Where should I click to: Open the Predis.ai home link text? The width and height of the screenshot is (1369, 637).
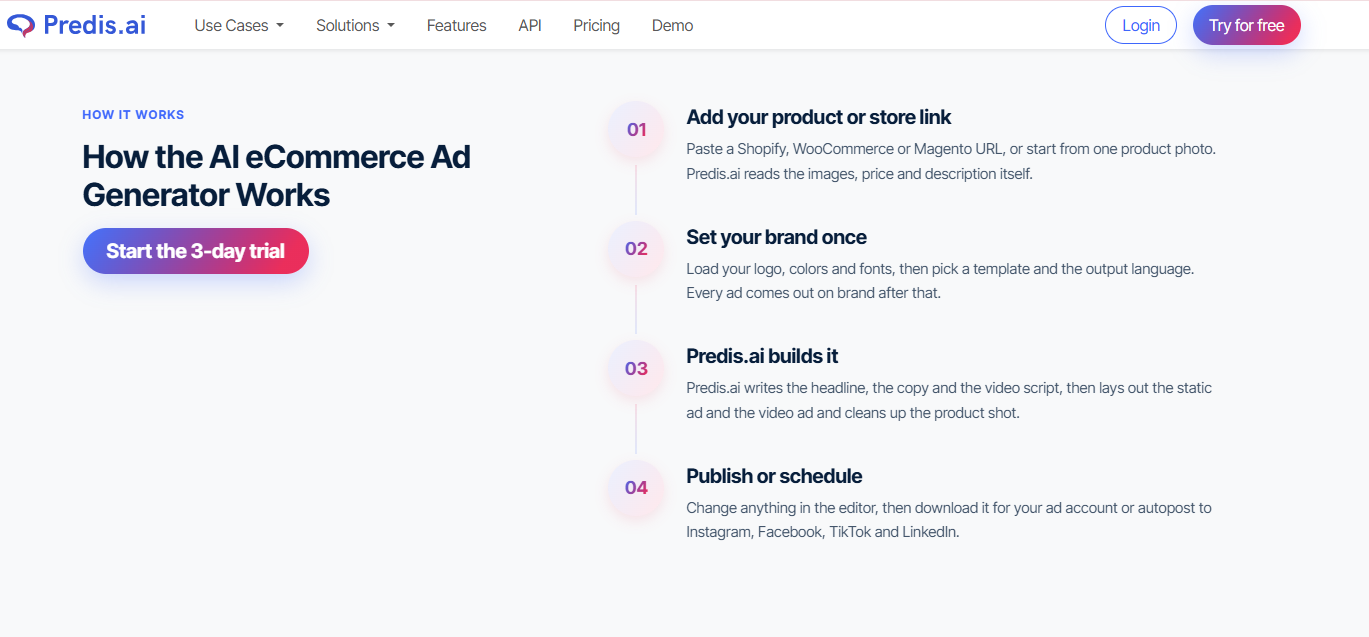(95, 25)
